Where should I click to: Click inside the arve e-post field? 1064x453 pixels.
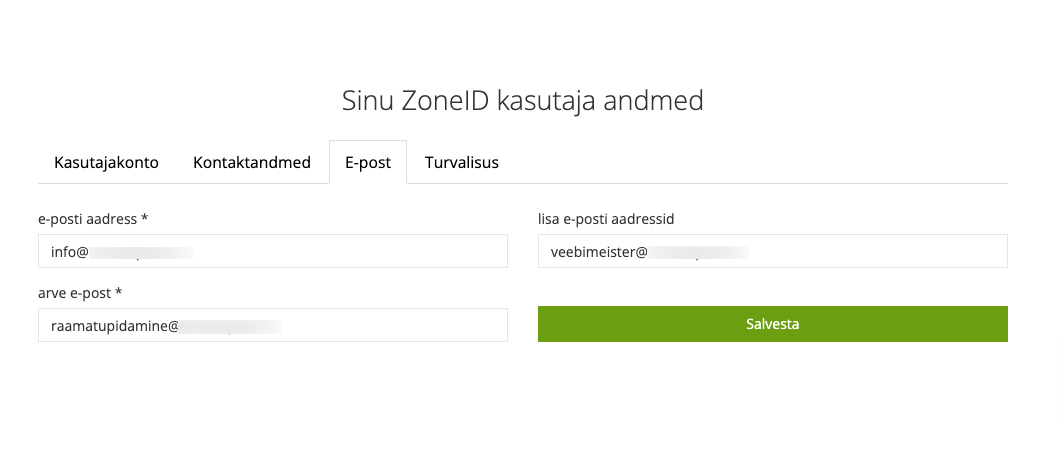click(x=273, y=326)
